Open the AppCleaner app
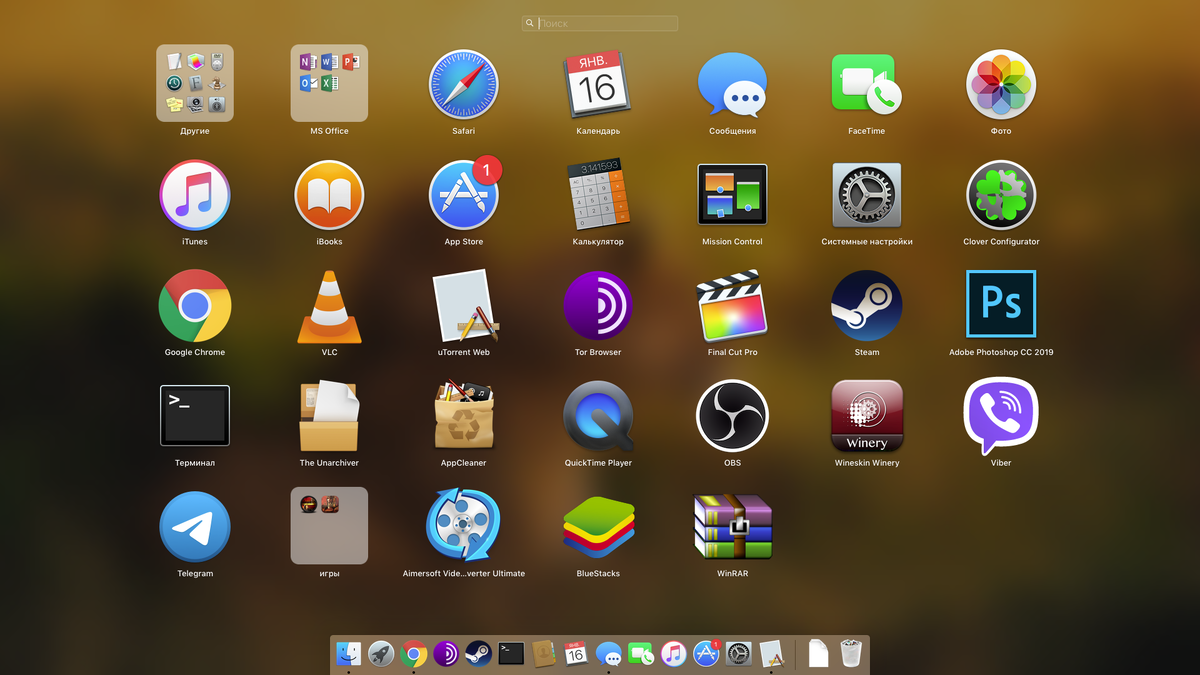 click(463, 415)
